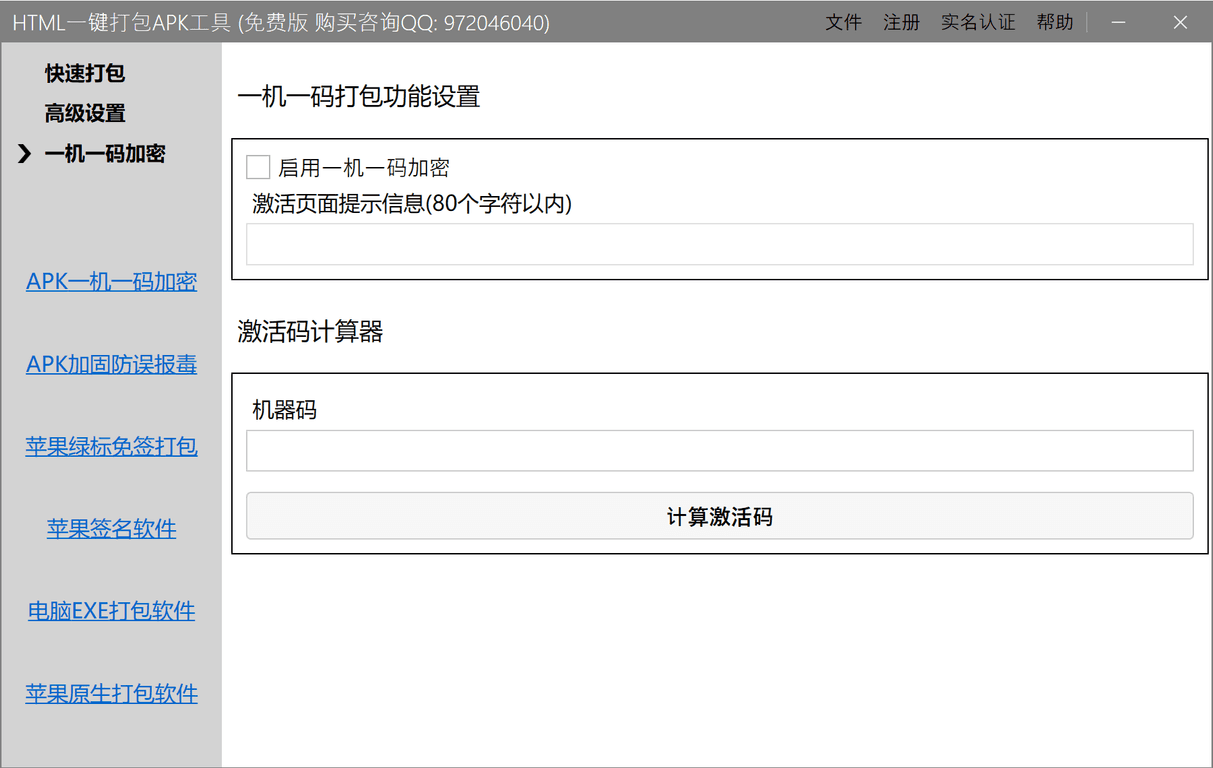Click the window minimize control

(x=1119, y=22)
